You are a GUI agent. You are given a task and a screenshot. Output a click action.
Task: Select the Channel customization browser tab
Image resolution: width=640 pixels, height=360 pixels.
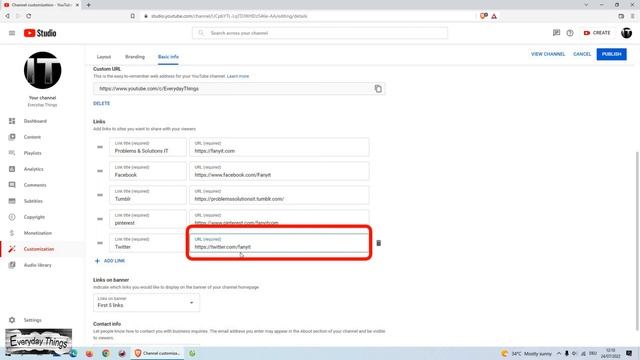tap(41, 5)
